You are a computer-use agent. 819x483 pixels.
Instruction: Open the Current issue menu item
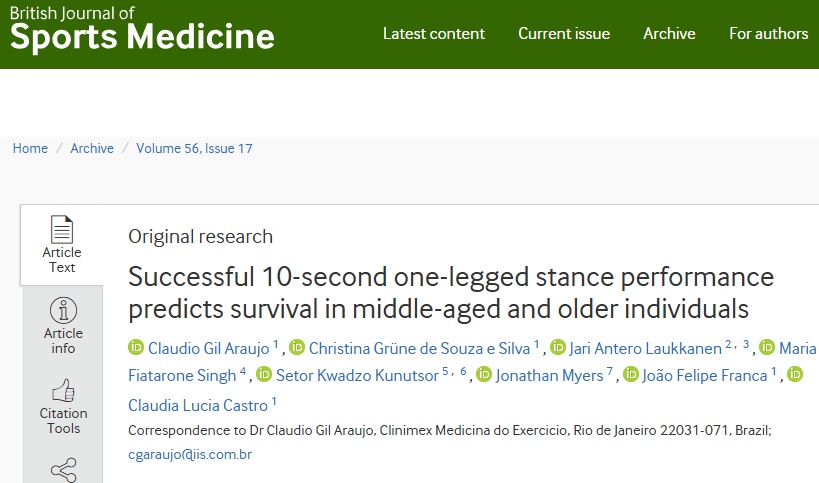tap(564, 33)
